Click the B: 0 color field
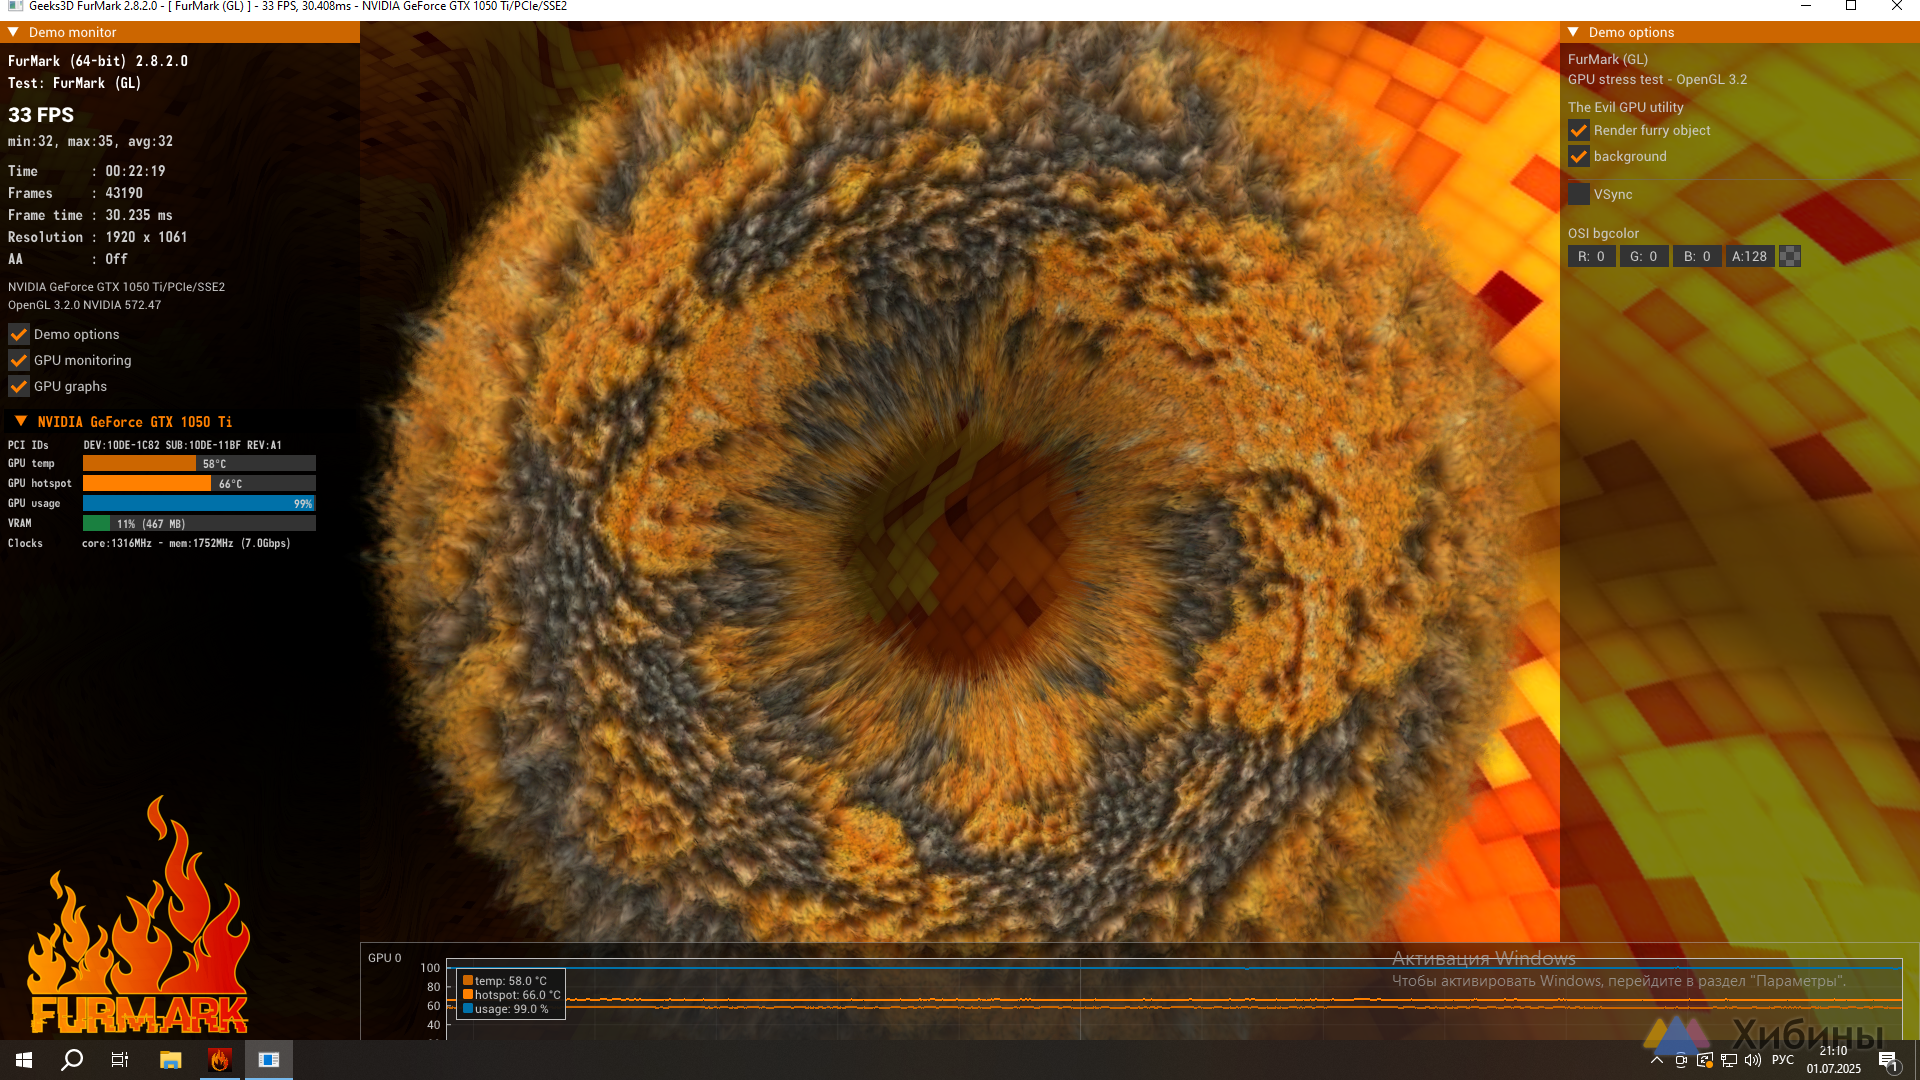Image resolution: width=1920 pixels, height=1080 pixels. click(1698, 257)
